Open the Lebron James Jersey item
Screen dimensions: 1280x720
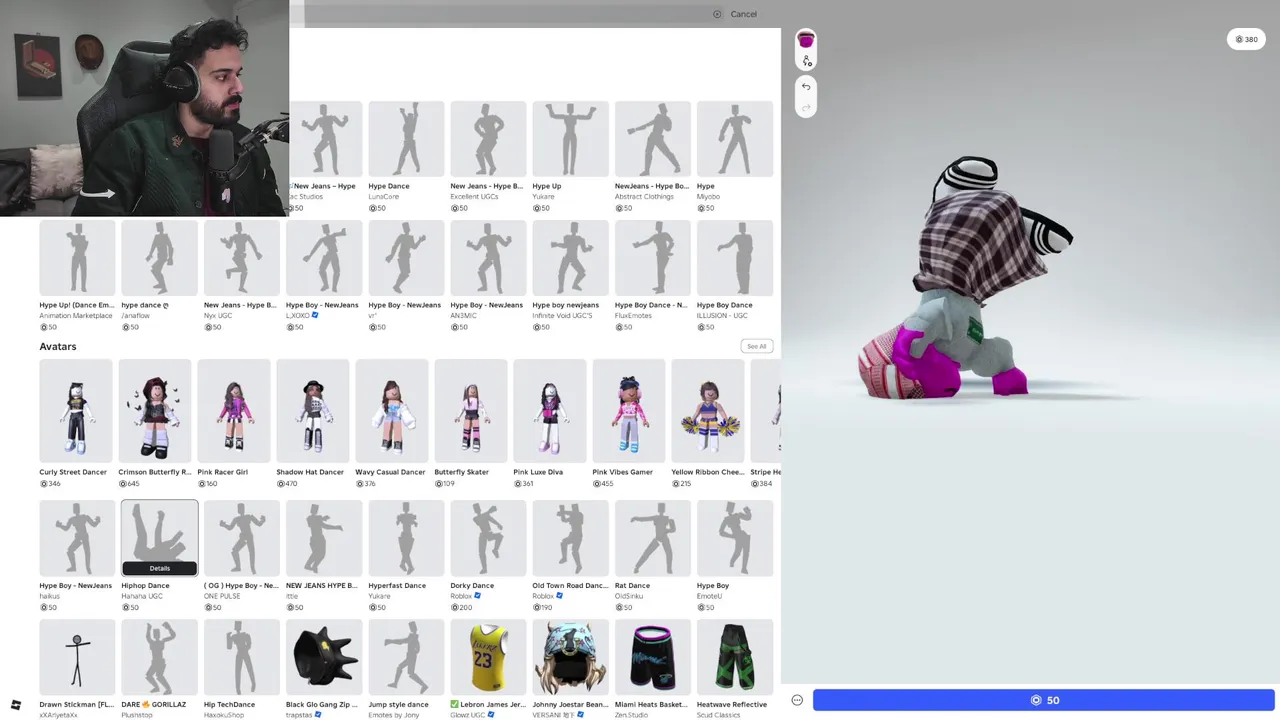(488, 669)
